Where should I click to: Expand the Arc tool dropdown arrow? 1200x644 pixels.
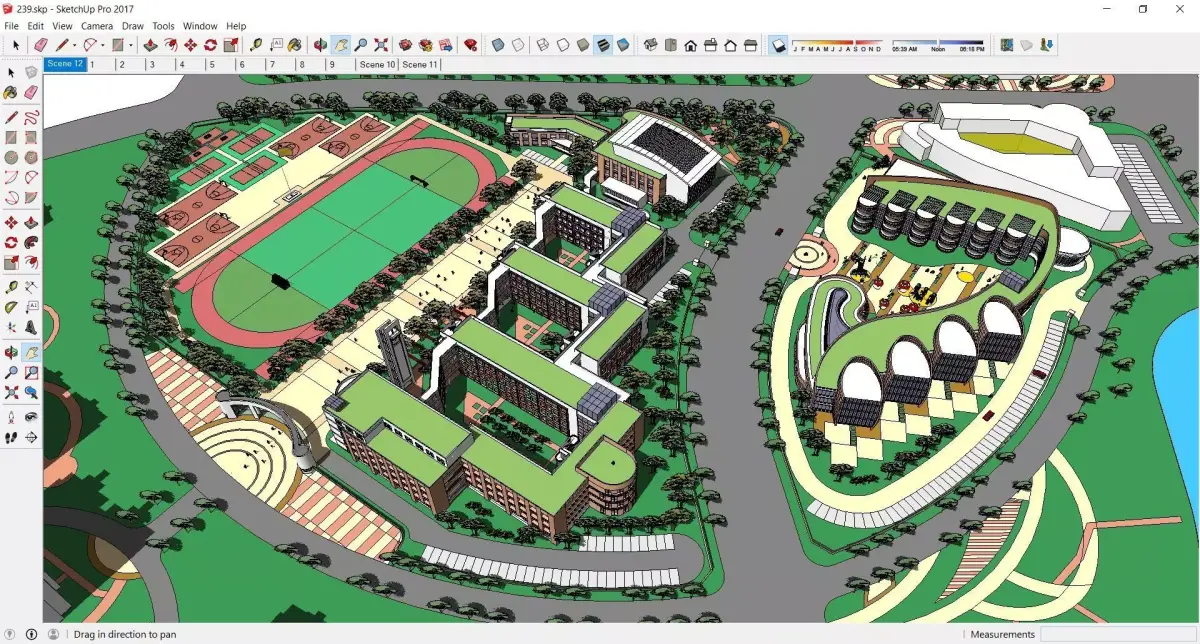(x=103, y=45)
